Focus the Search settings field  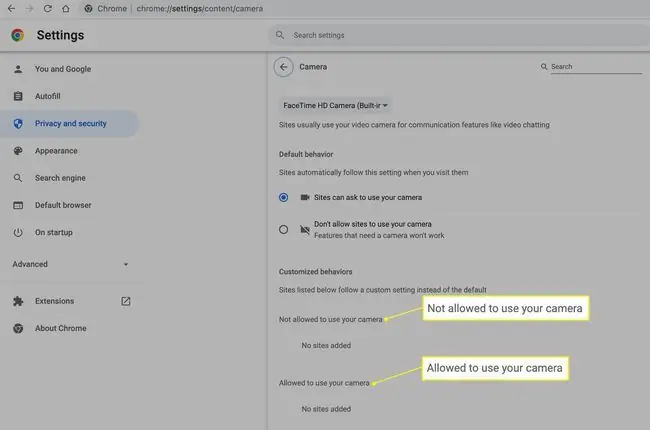[459, 35]
